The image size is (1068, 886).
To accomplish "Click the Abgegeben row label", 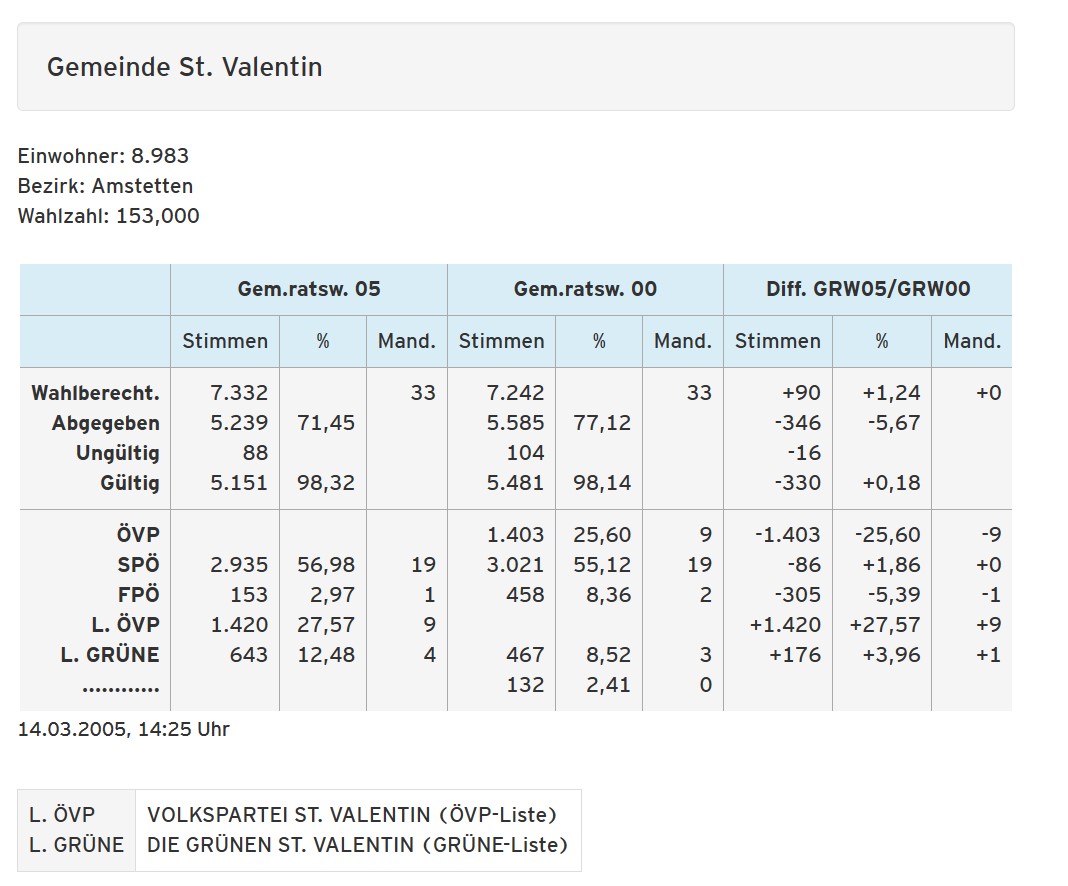I will point(105,423).
